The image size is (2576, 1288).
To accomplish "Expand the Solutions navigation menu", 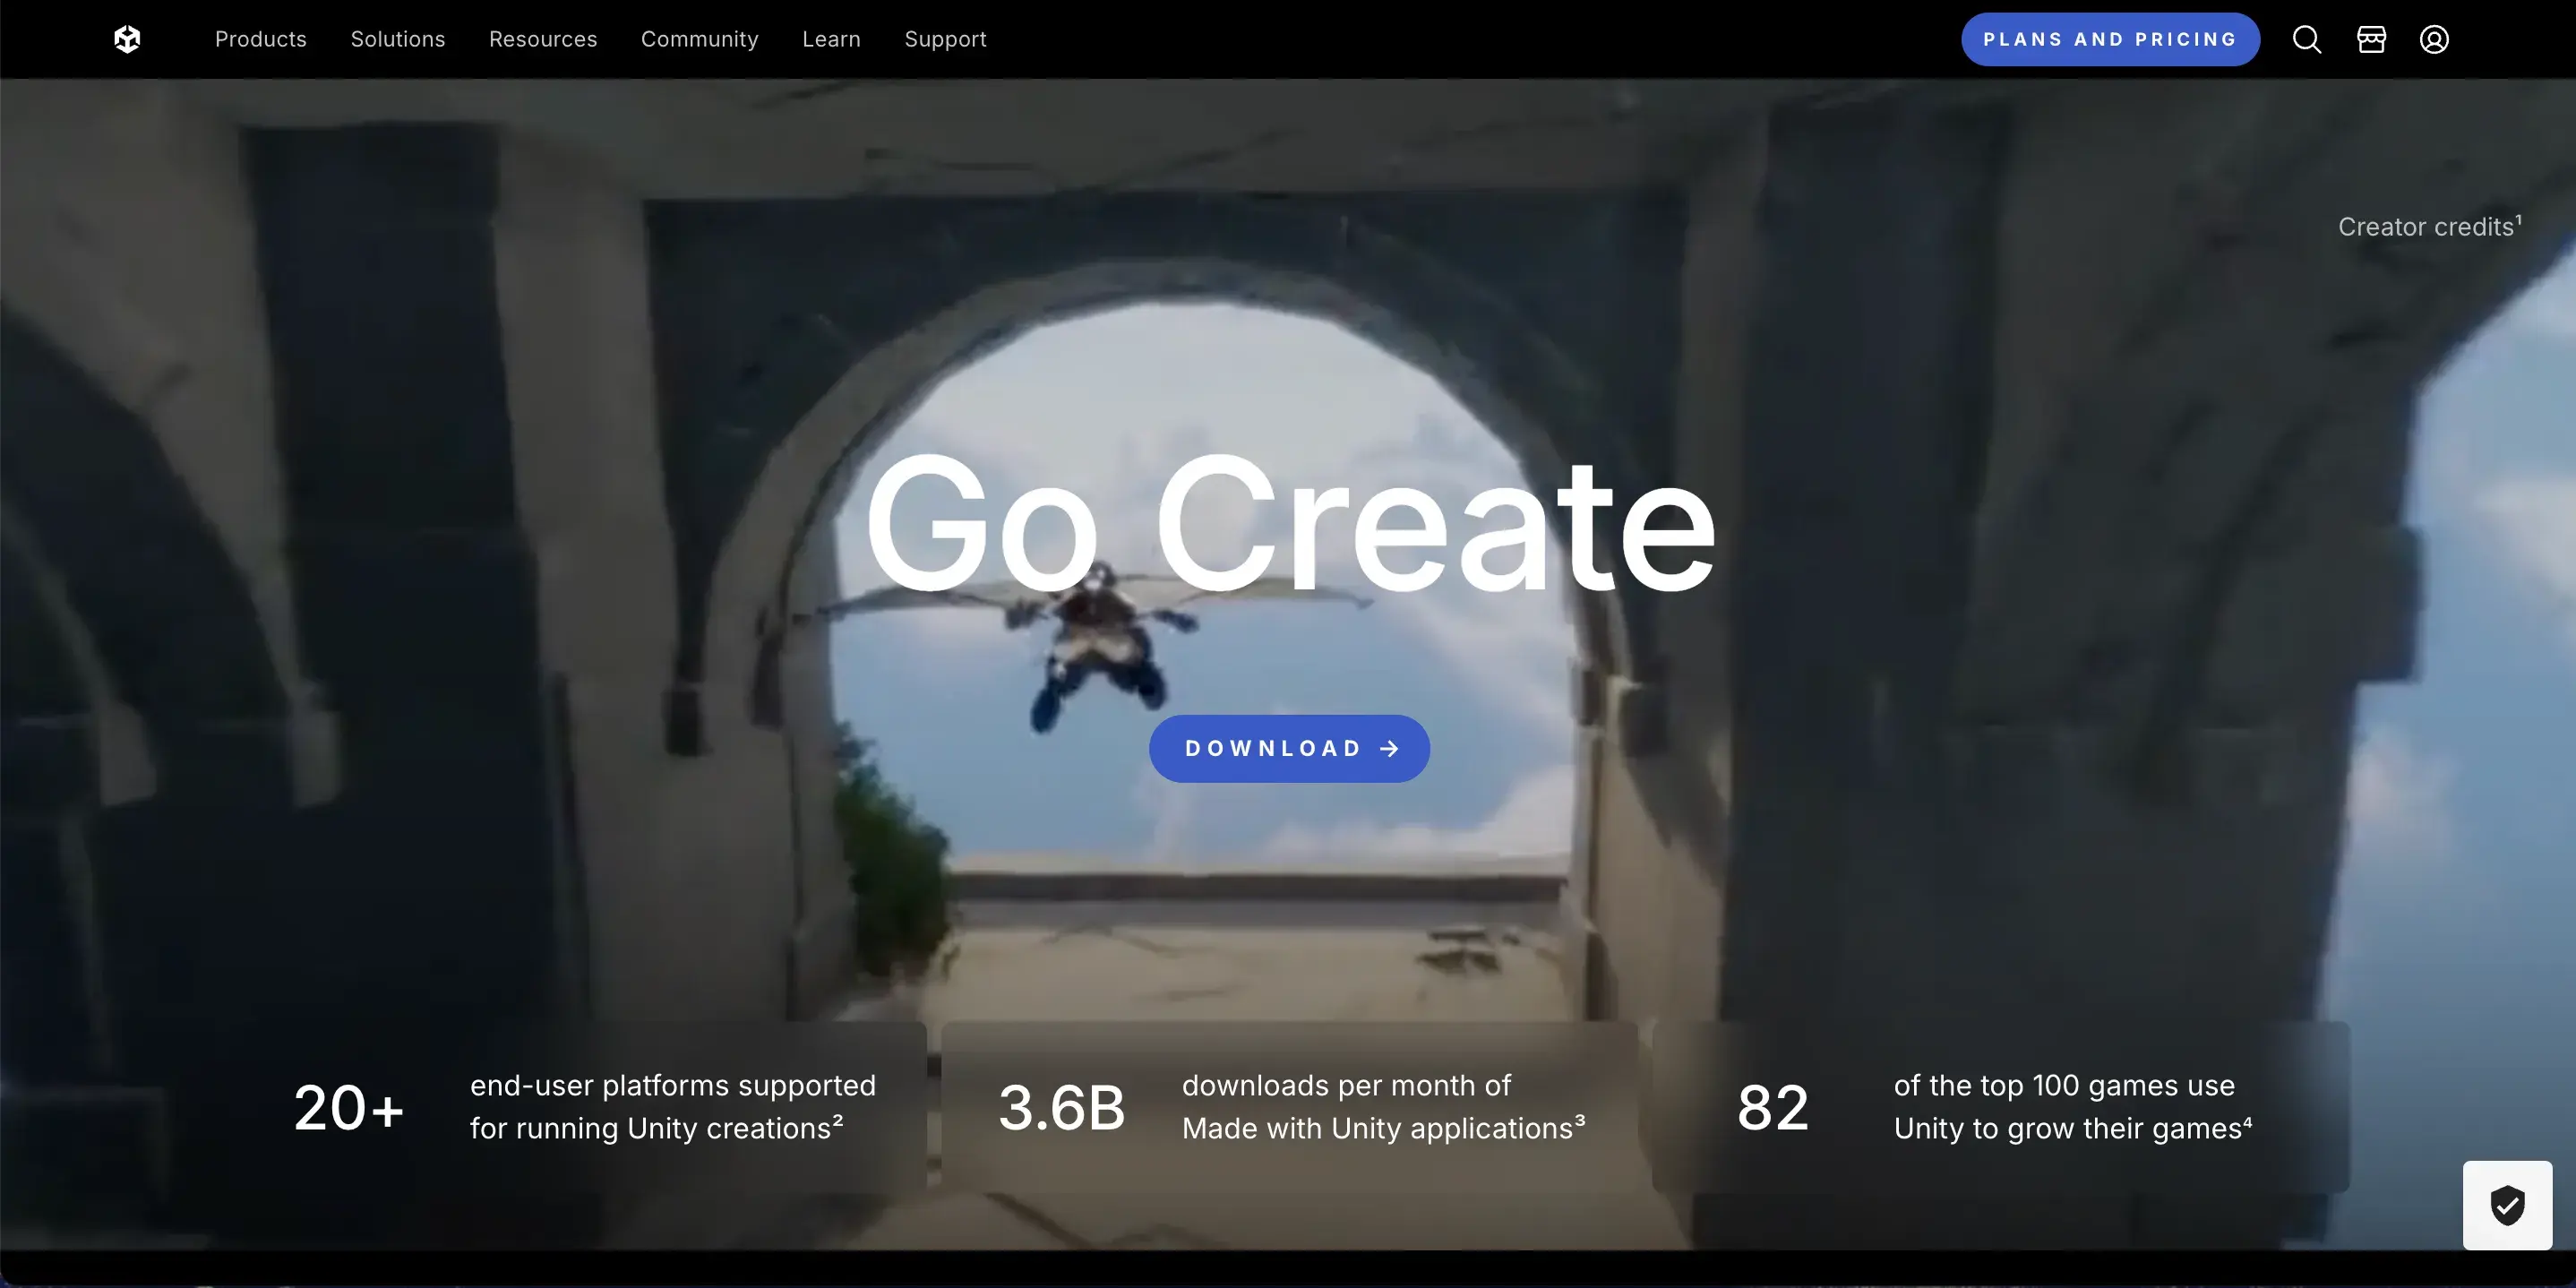I will tap(397, 39).
